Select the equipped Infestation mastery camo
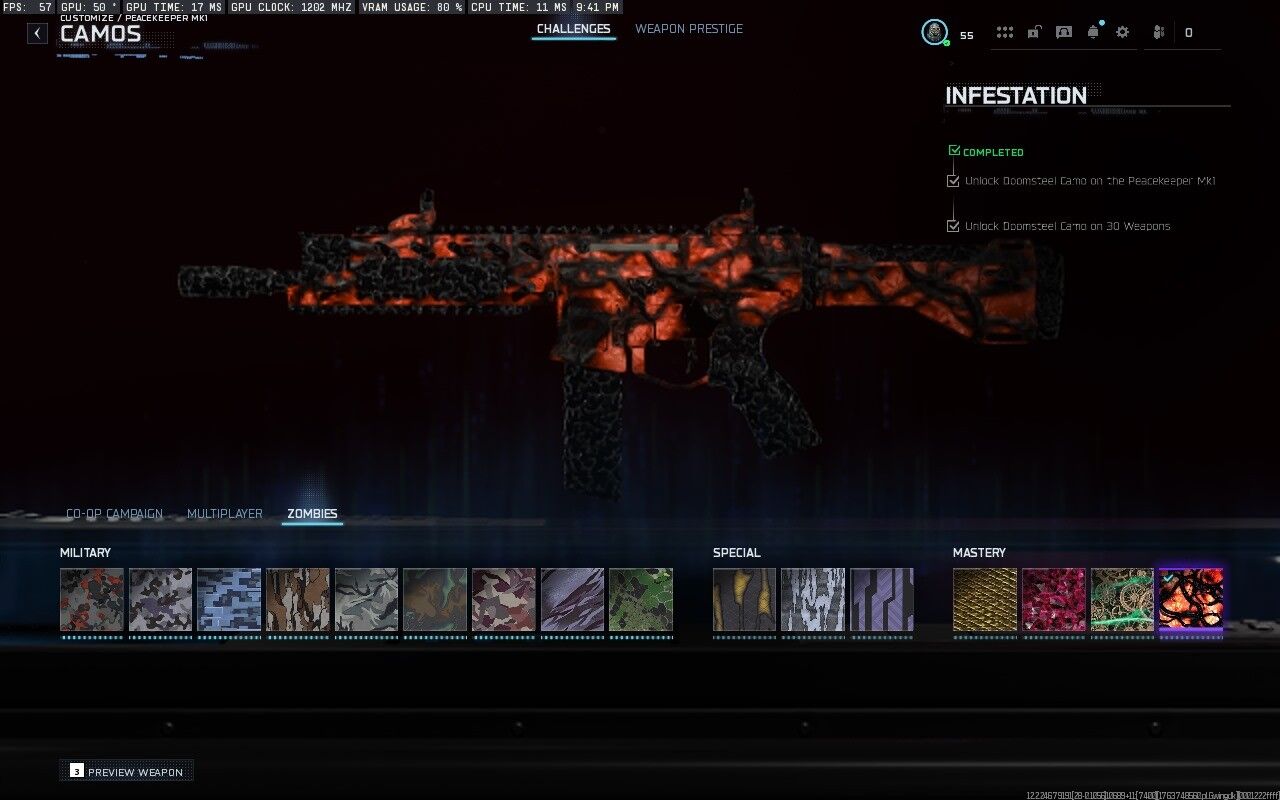This screenshot has height=800, width=1280. tap(1191, 600)
